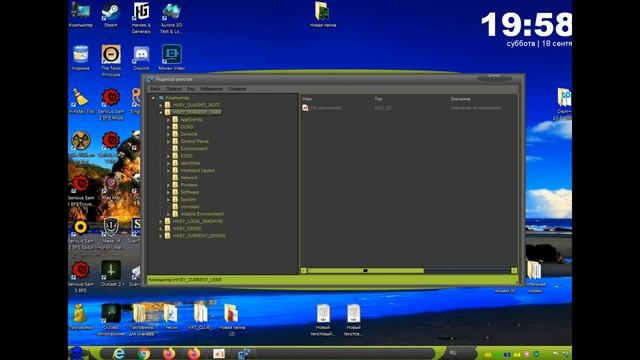Click the Значение column header

(x=460, y=99)
